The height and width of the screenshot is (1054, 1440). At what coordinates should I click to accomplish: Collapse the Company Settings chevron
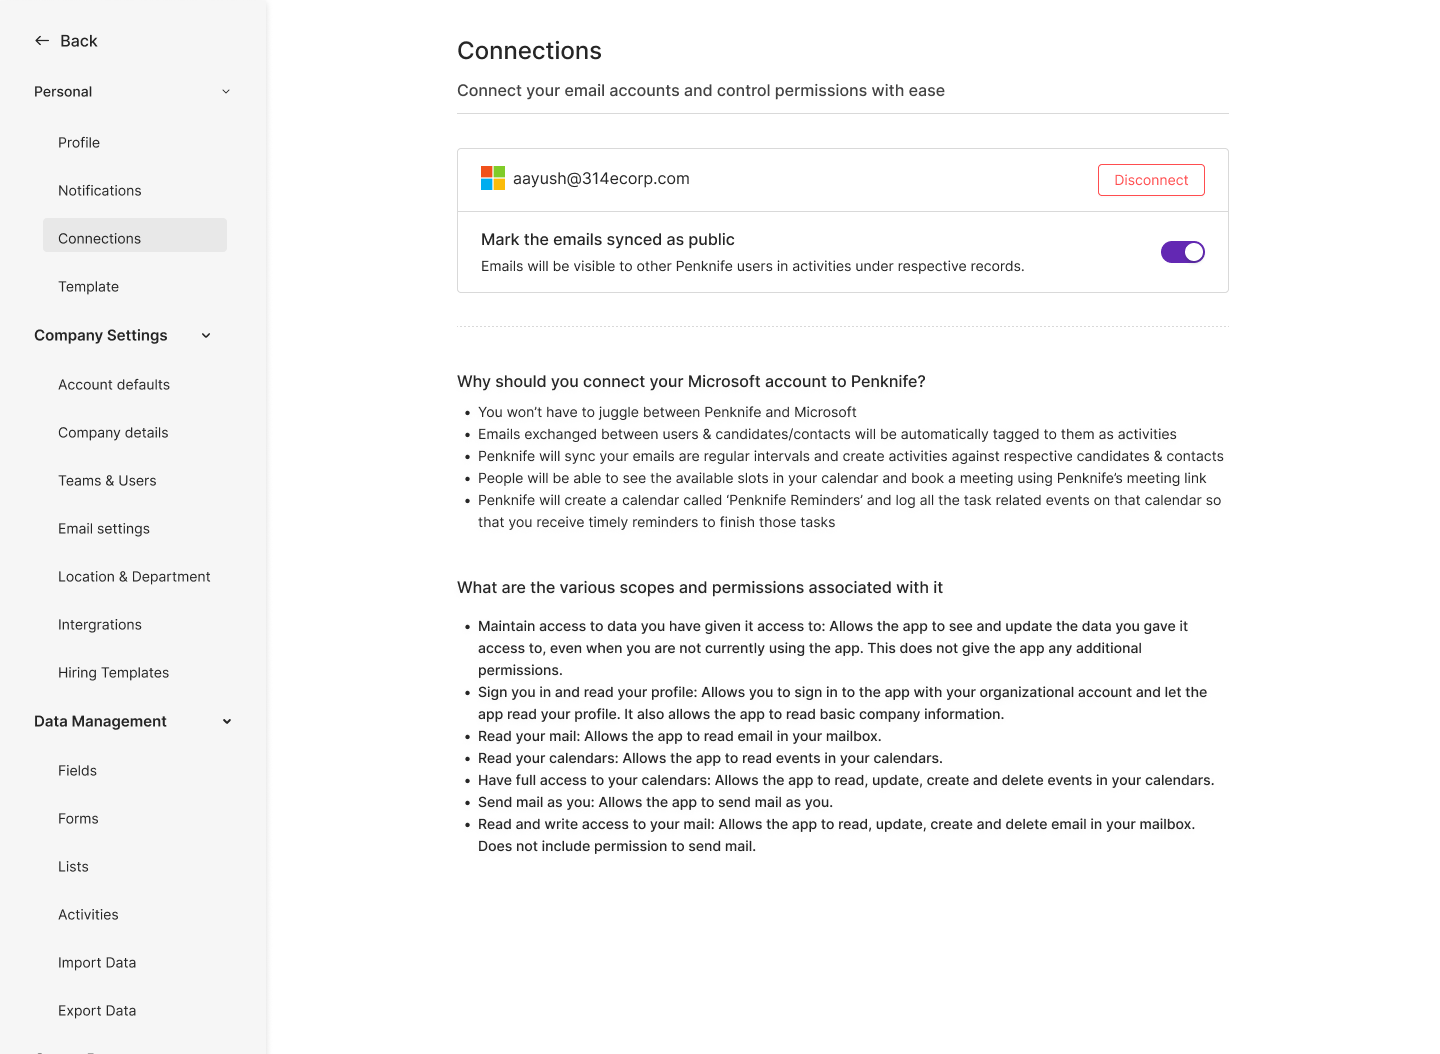point(206,336)
